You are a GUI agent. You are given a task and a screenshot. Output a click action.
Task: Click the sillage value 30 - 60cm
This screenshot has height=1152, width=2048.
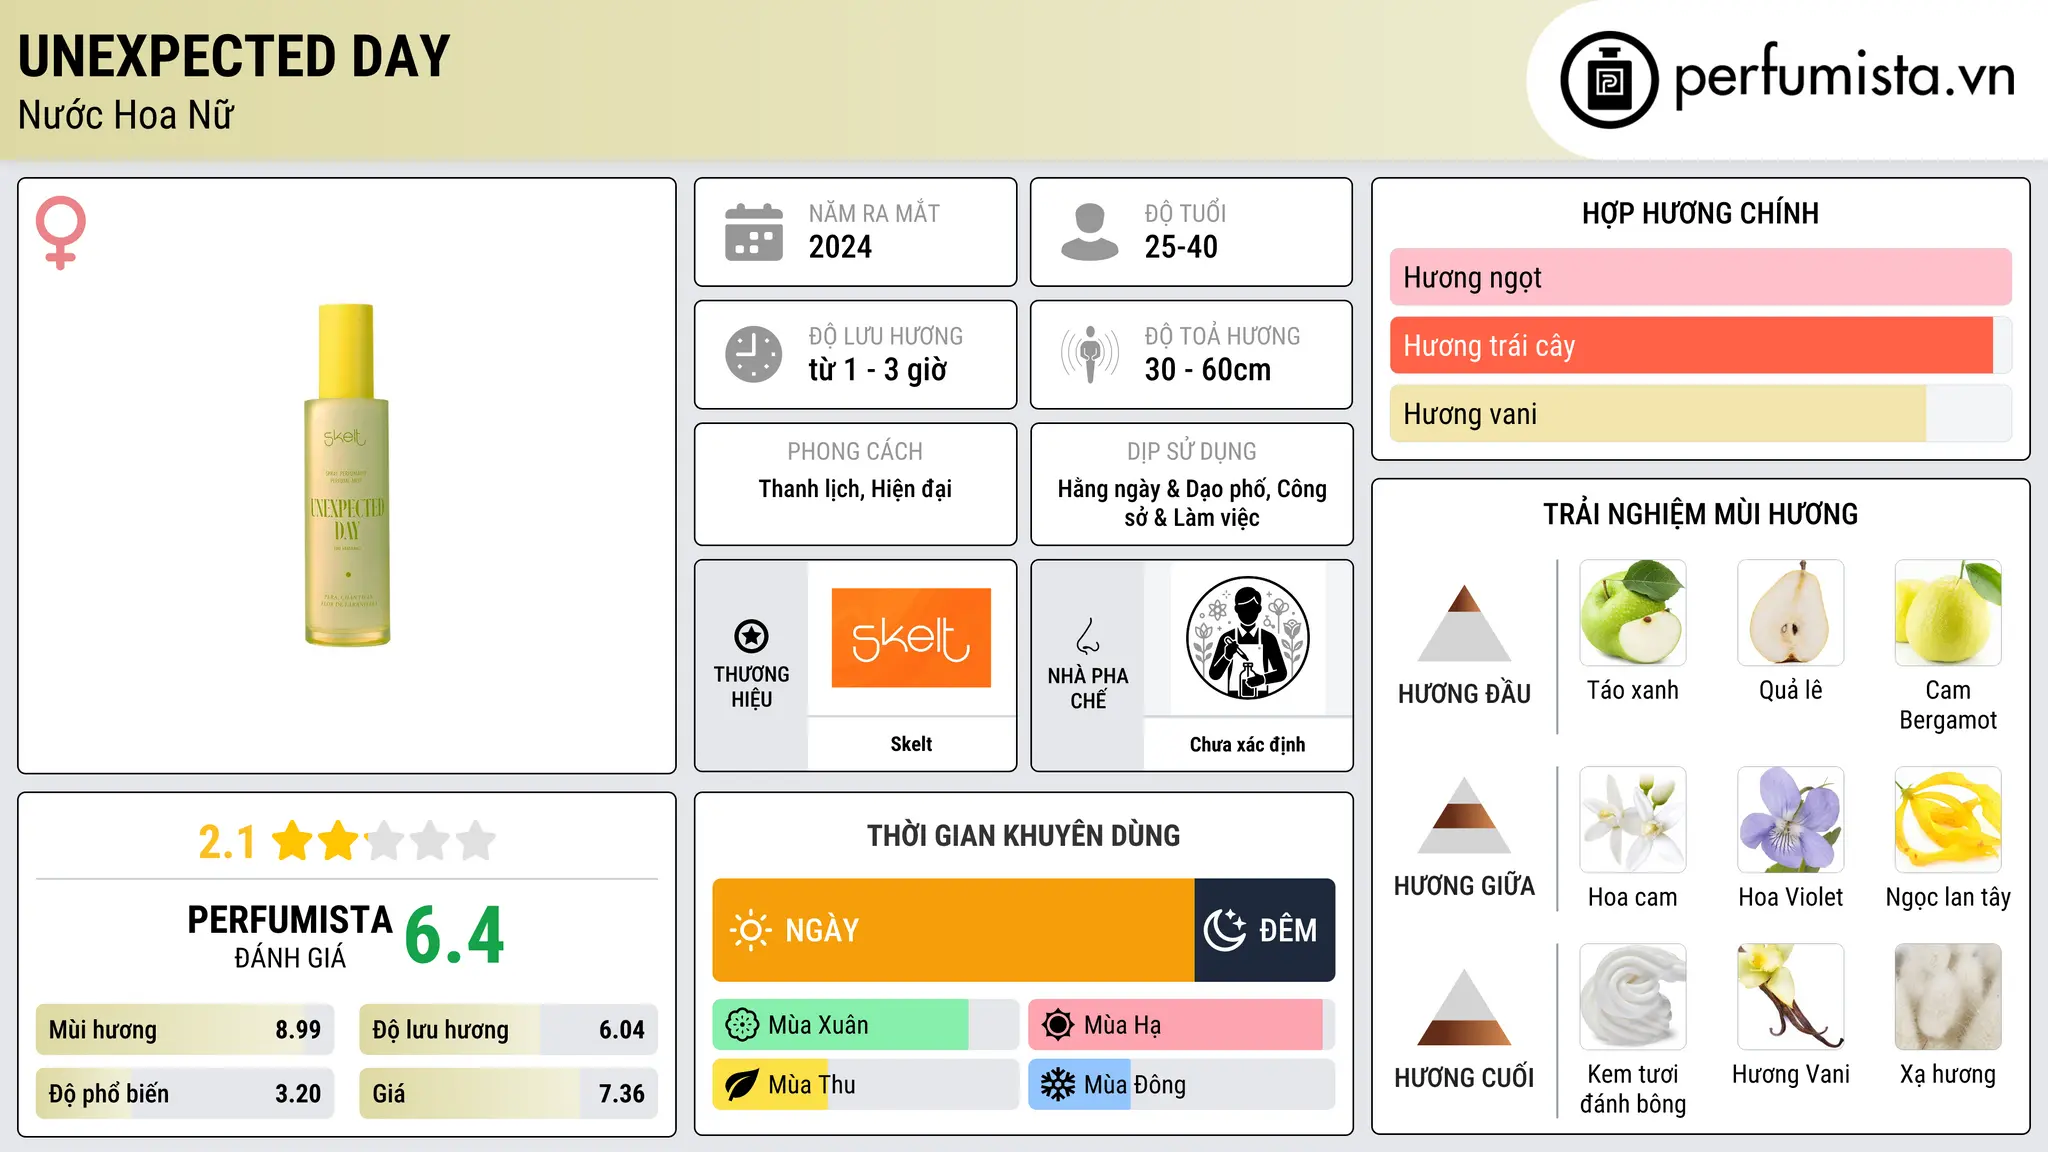coord(1208,370)
